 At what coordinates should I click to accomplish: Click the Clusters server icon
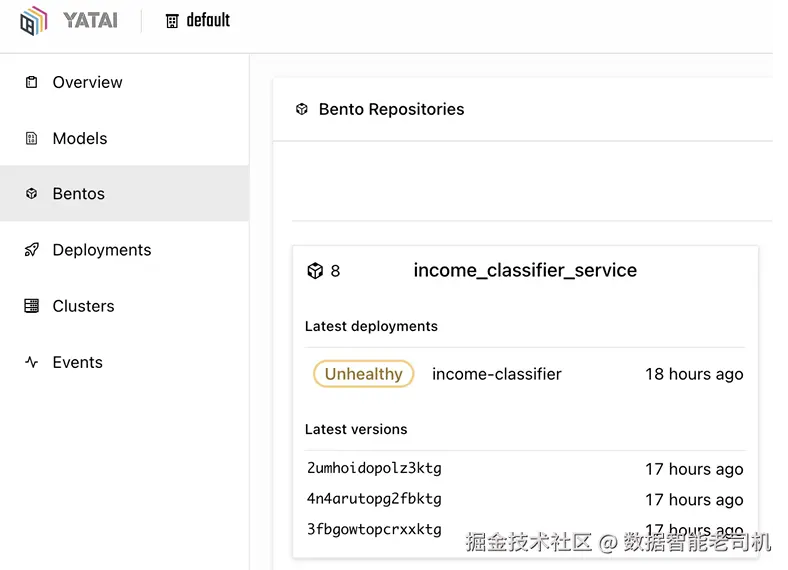(31, 306)
